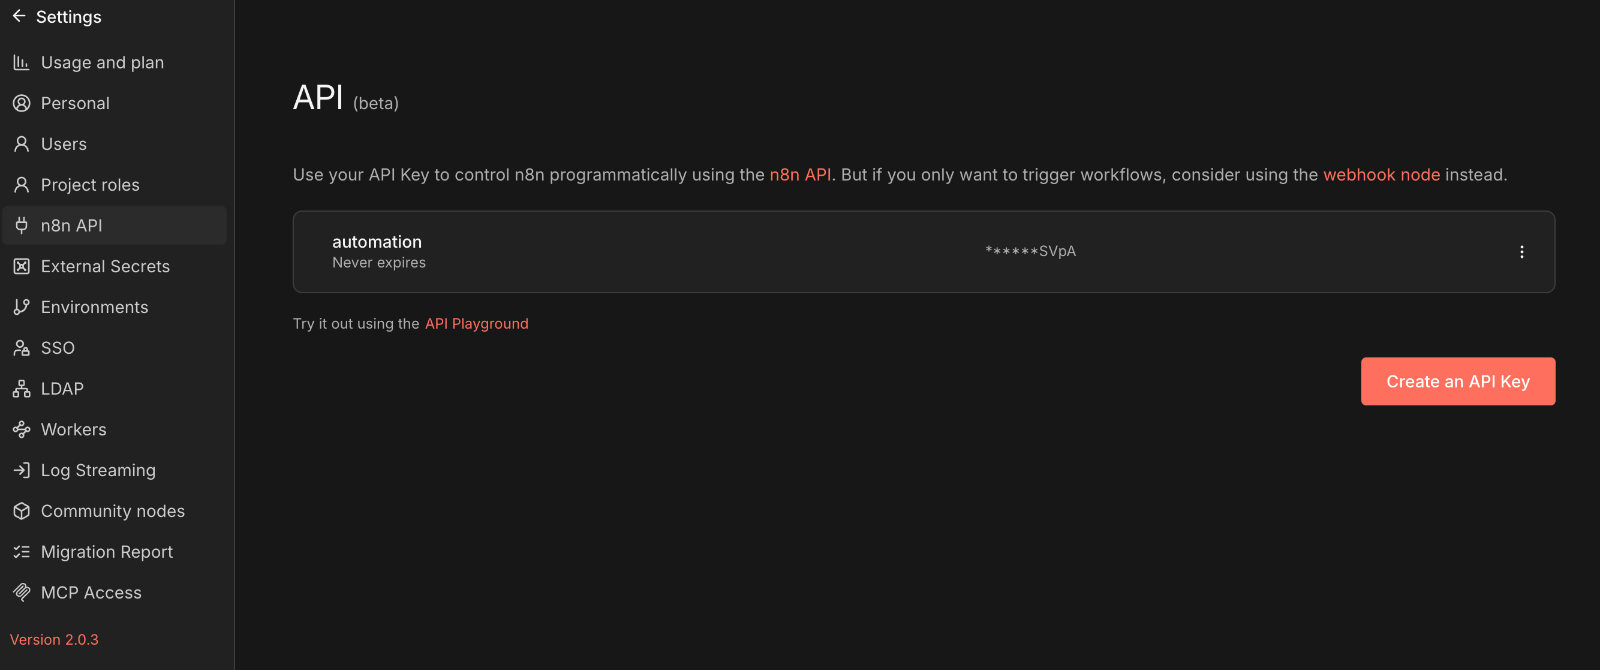The image size is (1600, 670).
Task: Click the External Secrets vault icon
Action: 21,266
